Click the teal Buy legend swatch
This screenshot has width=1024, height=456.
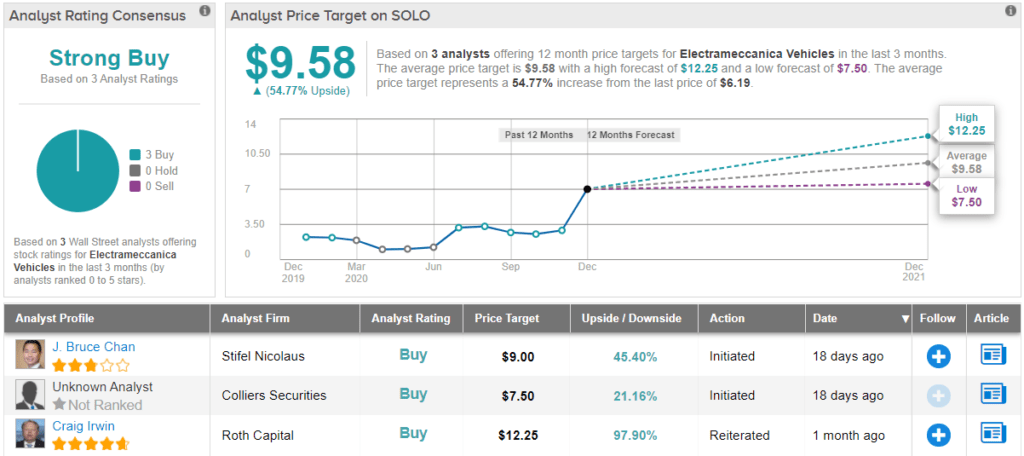coord(134,154)
